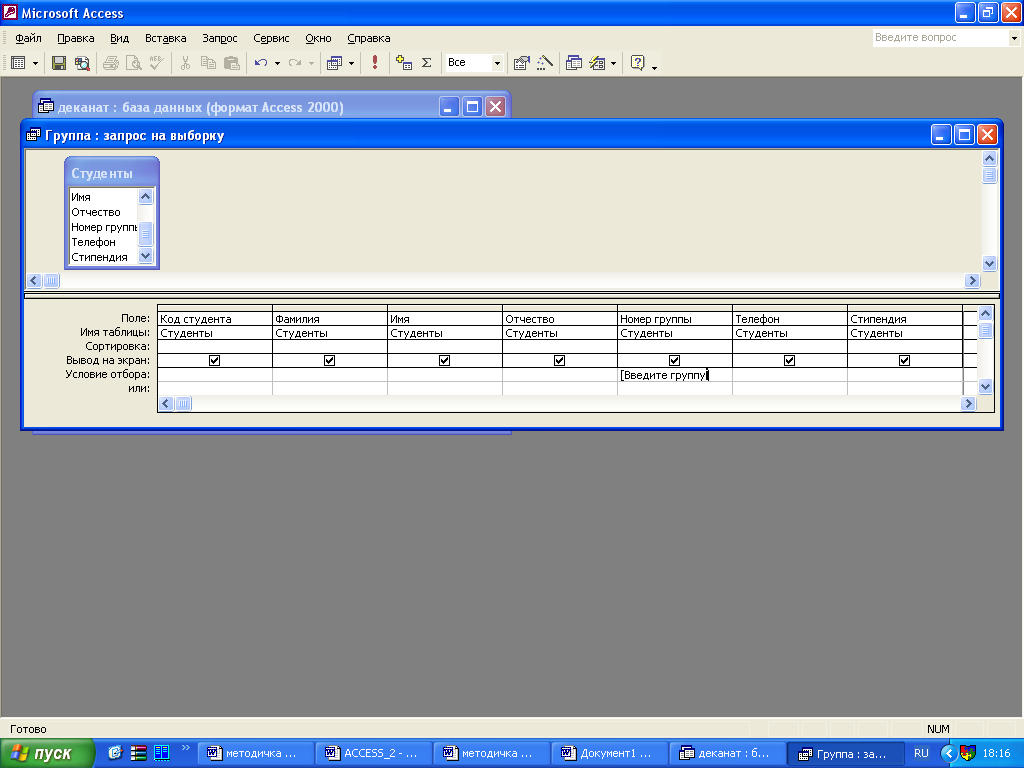Click the Show Table icon
The image size is (1024, 768).
tap(404, 63)
